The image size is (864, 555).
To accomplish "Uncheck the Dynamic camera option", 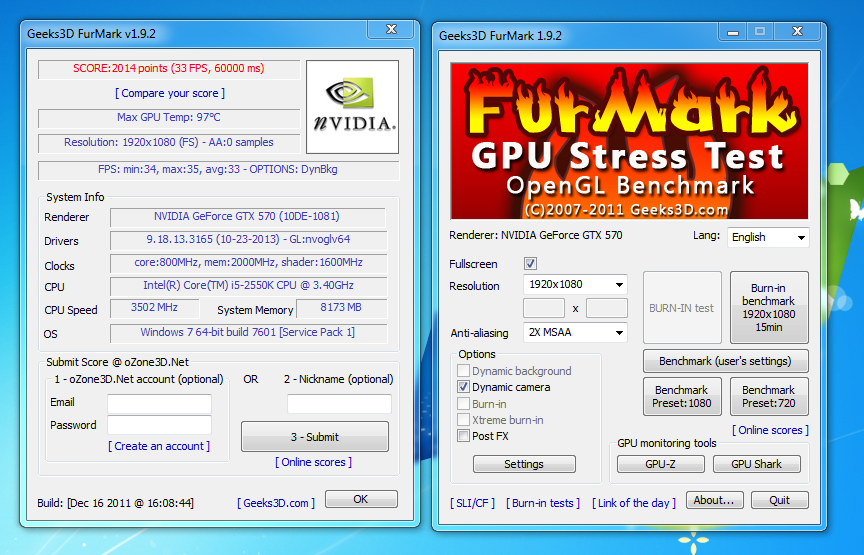I will [463, 387].
